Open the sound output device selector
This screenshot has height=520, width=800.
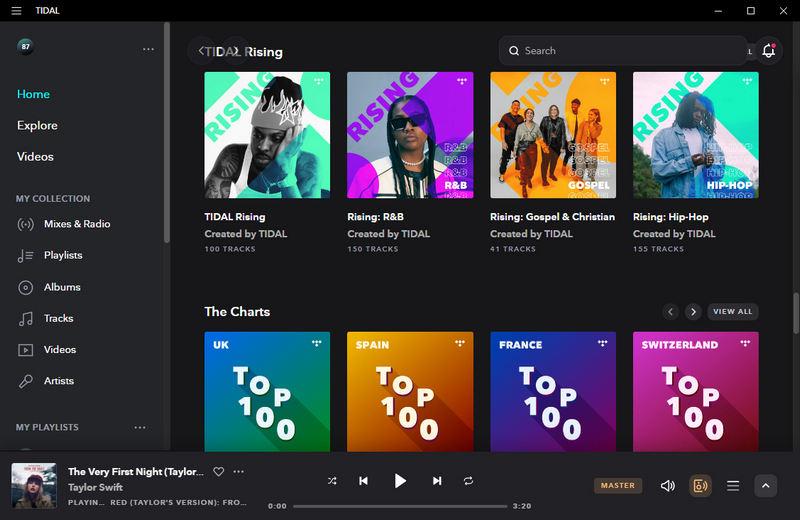click(x=700, y=486)
